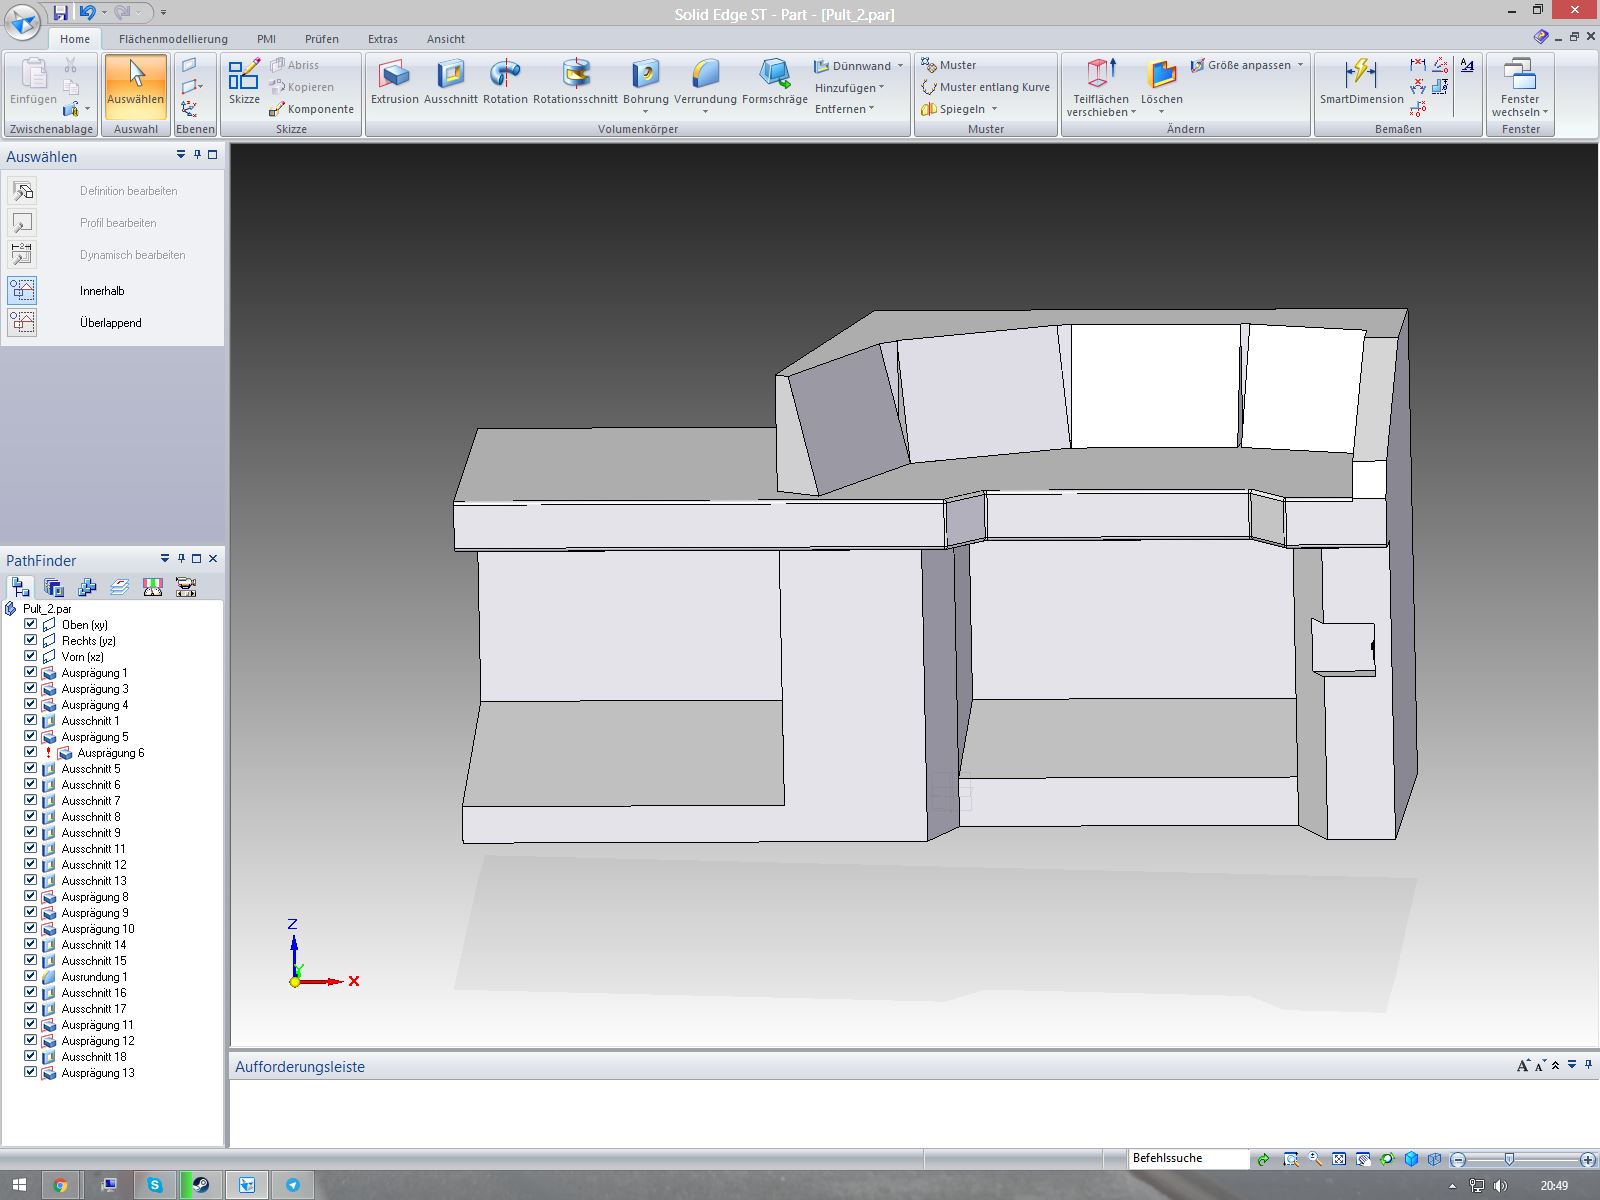Expand the Dünnwand dropdown
1600x1200 pixels.
coord(900,66)
